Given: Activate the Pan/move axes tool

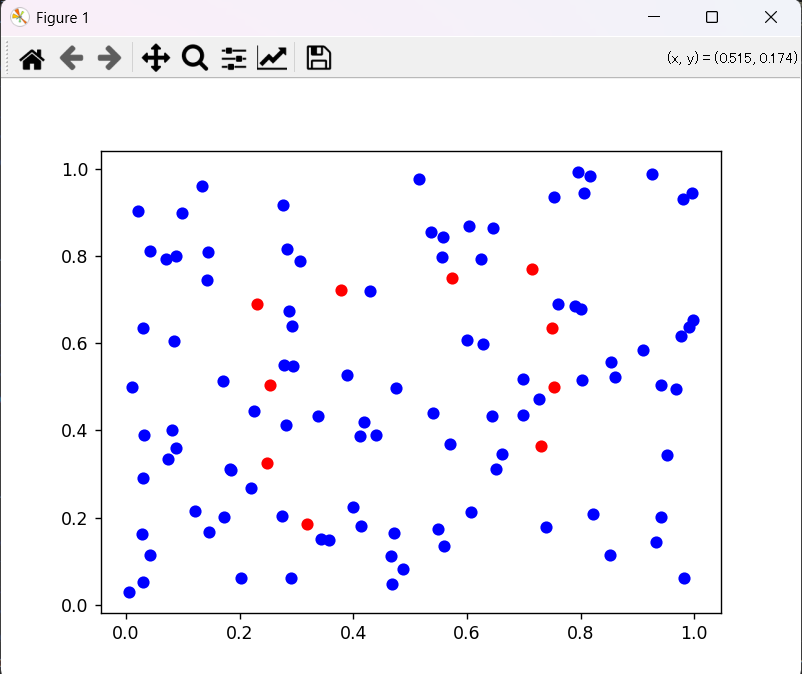Looking at the screenshot, I should point(155,58).
